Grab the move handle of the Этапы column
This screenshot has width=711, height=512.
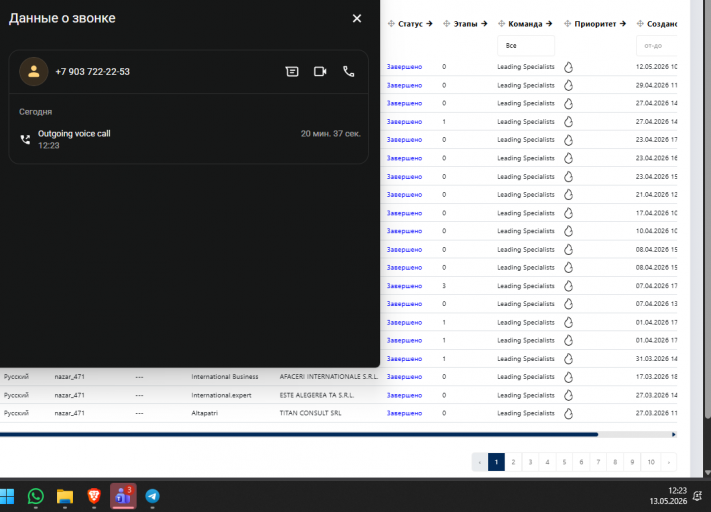(447, 24)
